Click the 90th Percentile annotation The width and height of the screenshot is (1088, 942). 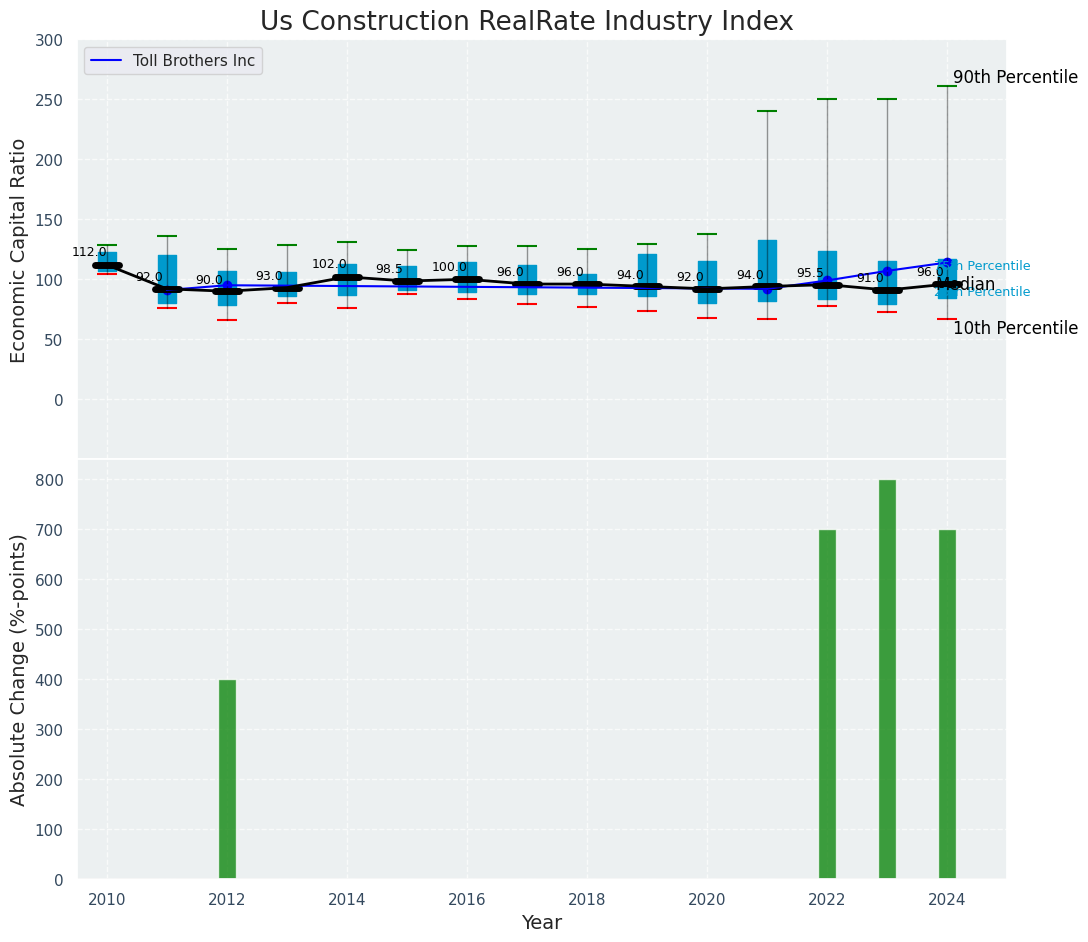(x=1014, y=77)
